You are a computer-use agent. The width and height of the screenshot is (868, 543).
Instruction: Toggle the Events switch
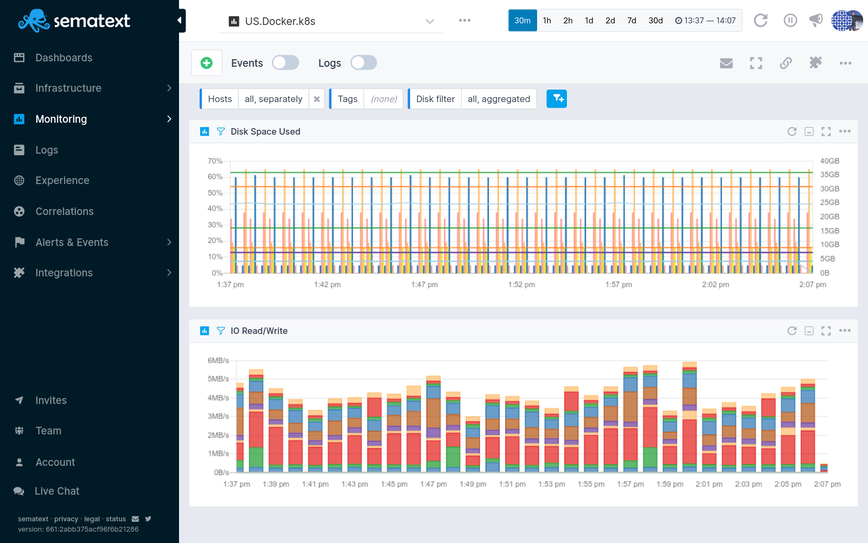click(x=285, y=63)
